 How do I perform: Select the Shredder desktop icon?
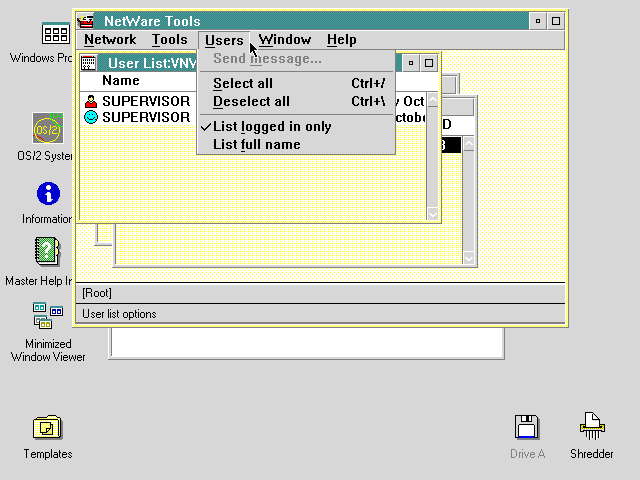592,426
